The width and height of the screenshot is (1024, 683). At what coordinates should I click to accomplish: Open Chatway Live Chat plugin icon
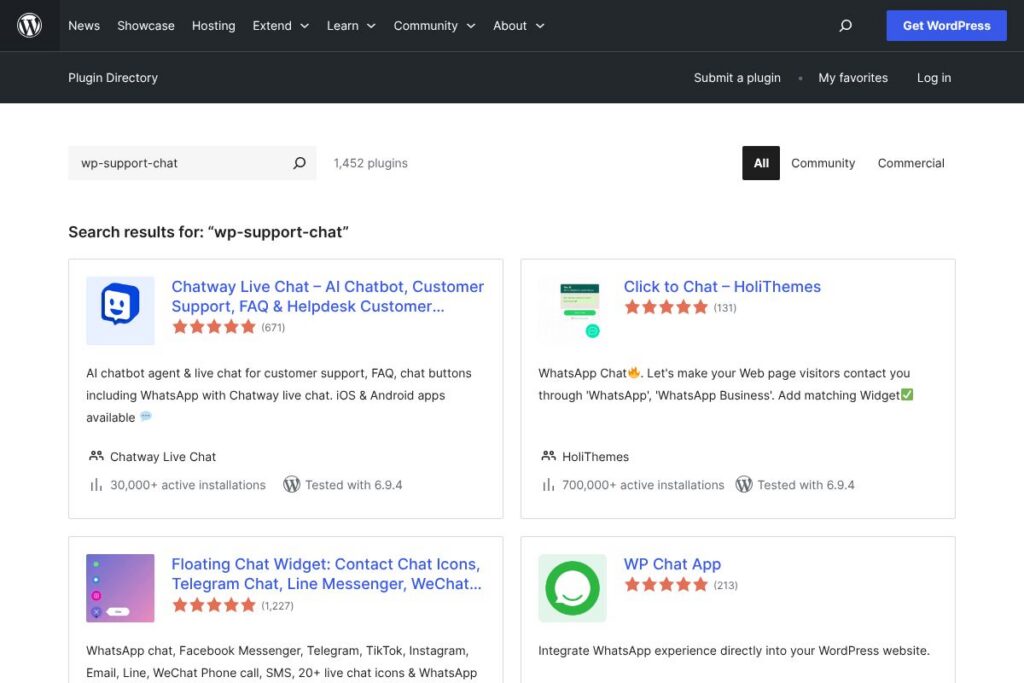coord(120,310)
